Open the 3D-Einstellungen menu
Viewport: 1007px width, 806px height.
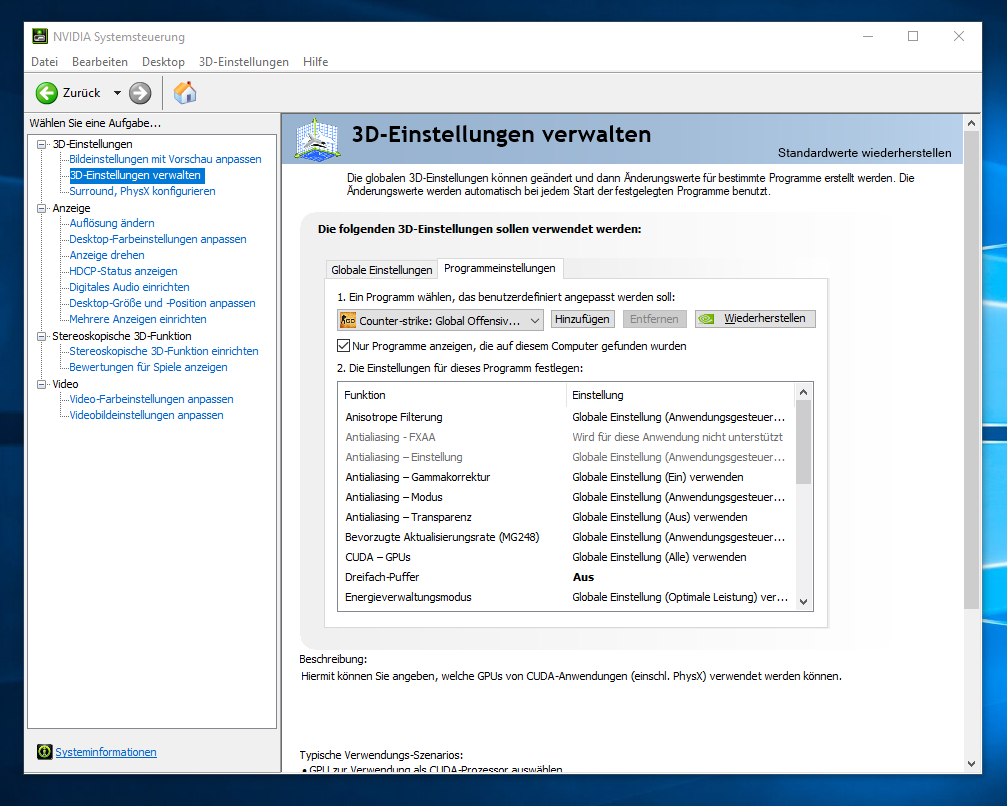point(243,62)
